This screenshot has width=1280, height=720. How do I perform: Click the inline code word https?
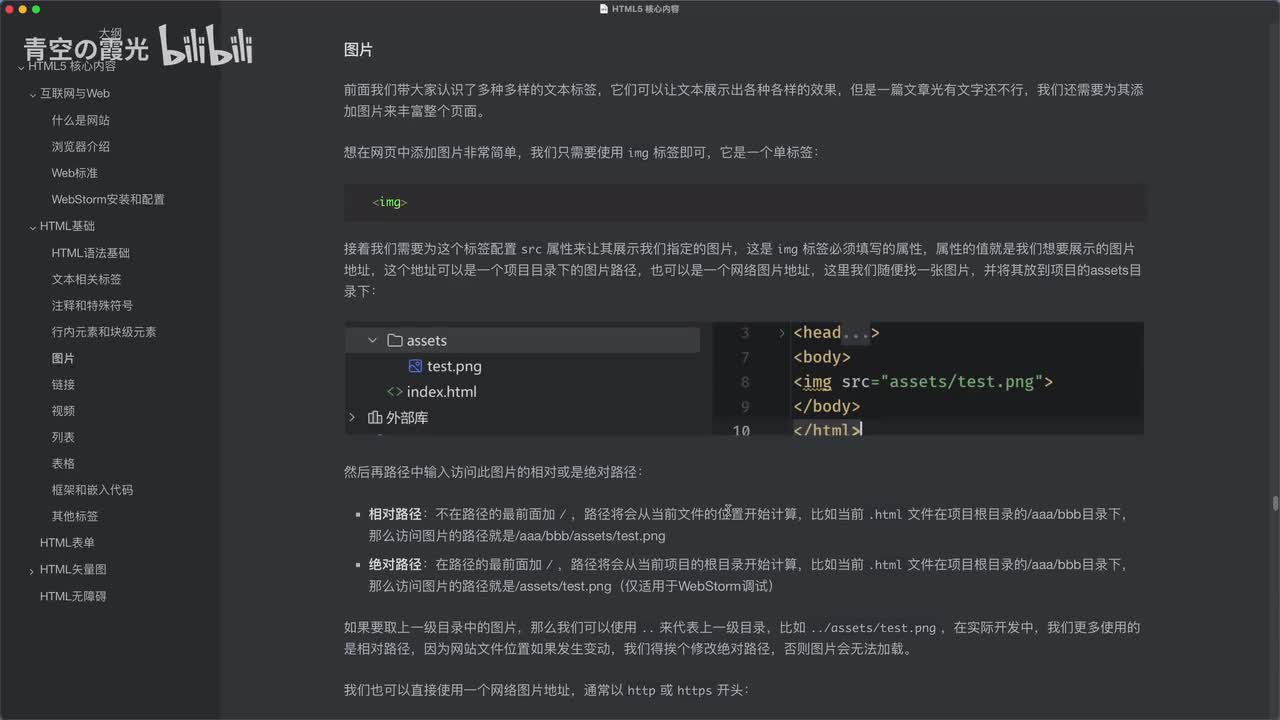point(695,690)
